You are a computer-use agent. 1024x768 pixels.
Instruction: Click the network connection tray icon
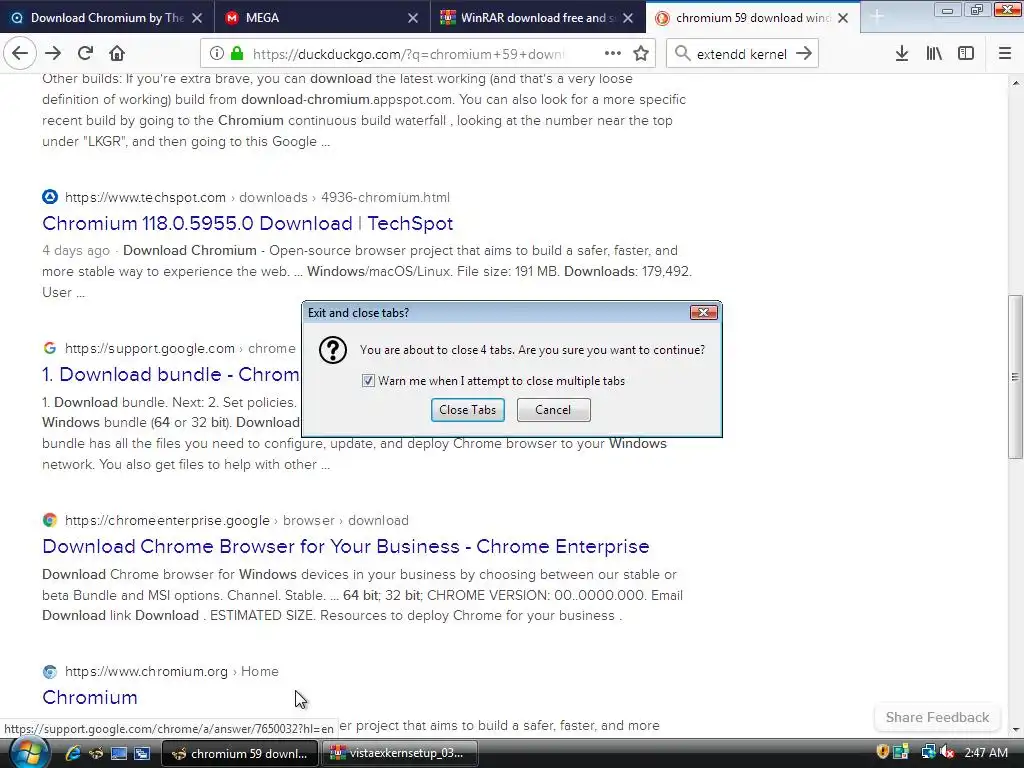pos(928,752)
